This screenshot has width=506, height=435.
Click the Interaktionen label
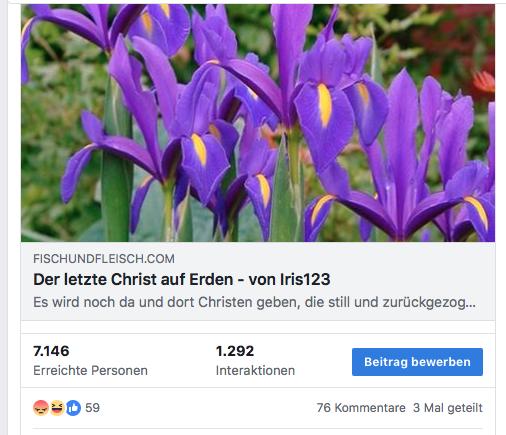[x=255, y=370]
